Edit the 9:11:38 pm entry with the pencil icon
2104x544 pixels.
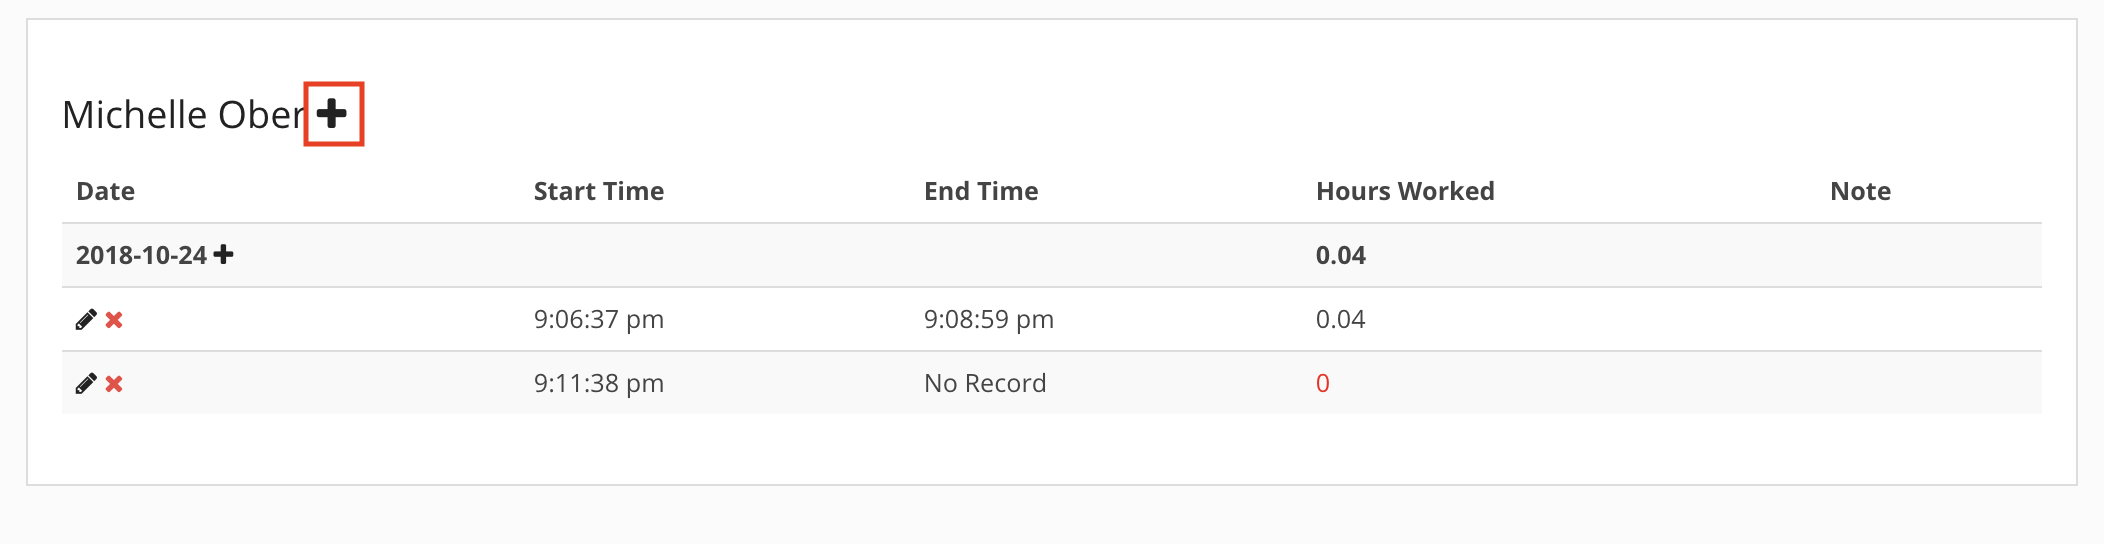click(x=86, y=384)
